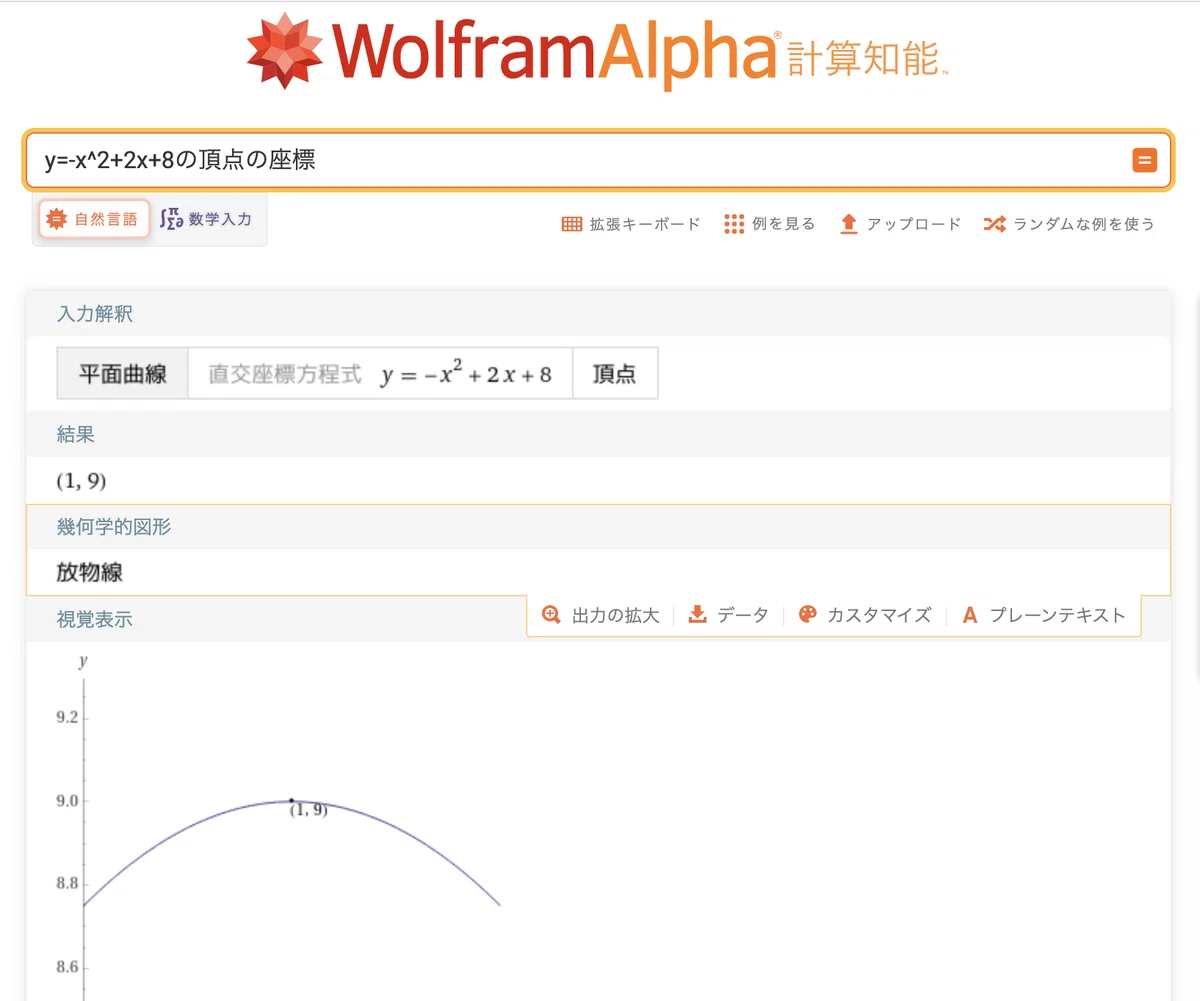Click 出力の拡大 to enlarge output
1200x1001 pixels.
(601, 615)
